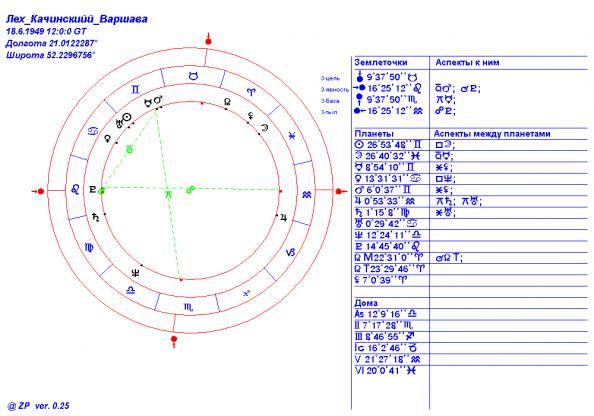Select the Долгота 21.0122287 longitude line
Viewport: 594px width, 416px height.
coord(52,43)
